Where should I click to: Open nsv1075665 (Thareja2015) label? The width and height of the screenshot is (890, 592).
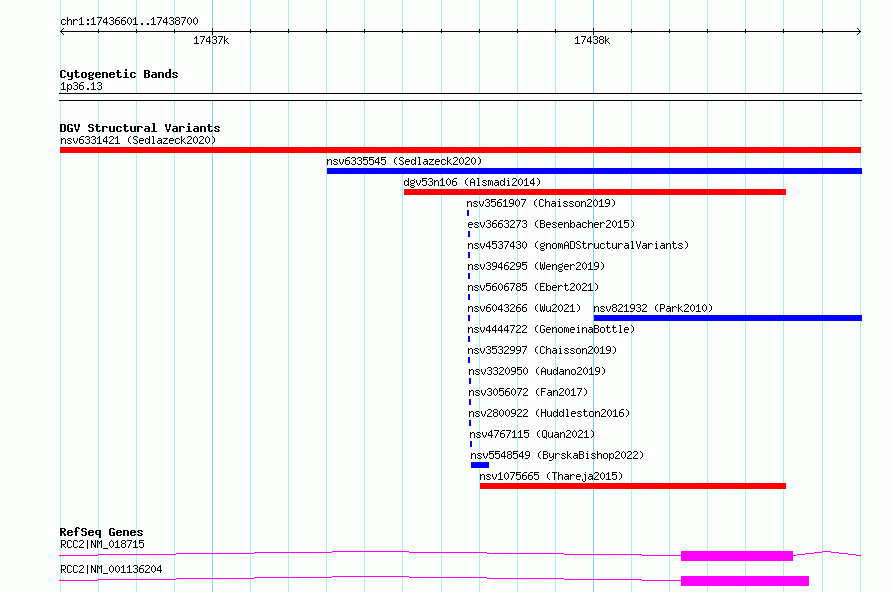point(551,476)
